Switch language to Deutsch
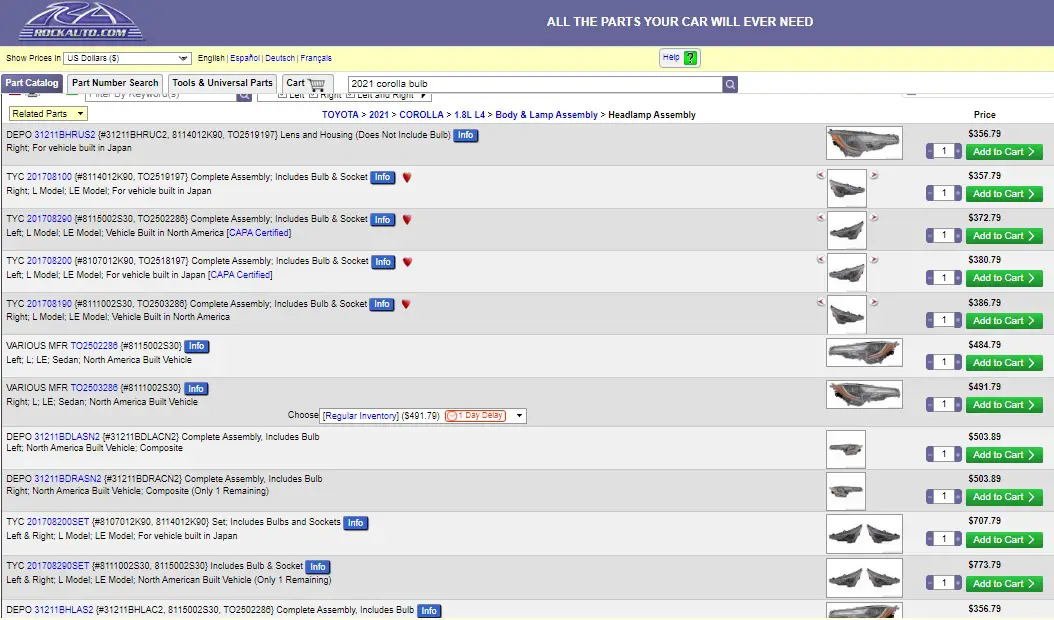1054x620 pixels. click(x=280, y=59)
